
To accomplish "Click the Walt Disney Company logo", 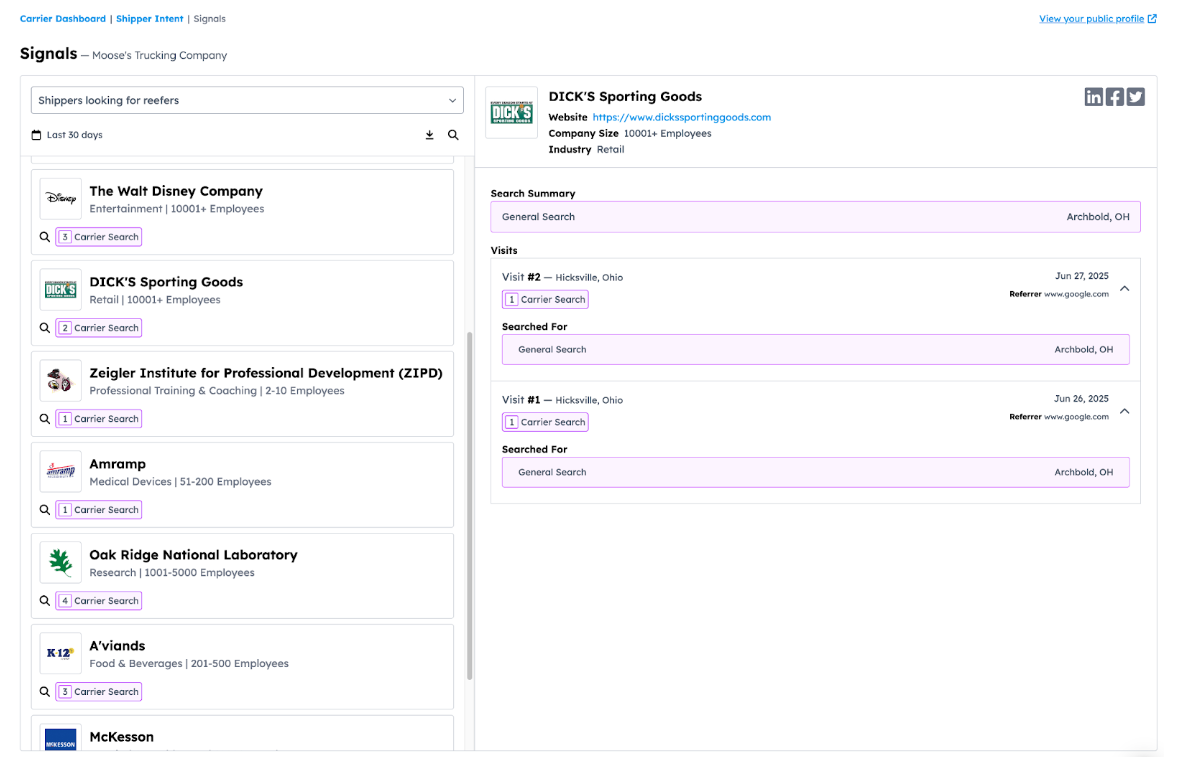I will click(x=60, y=199).
